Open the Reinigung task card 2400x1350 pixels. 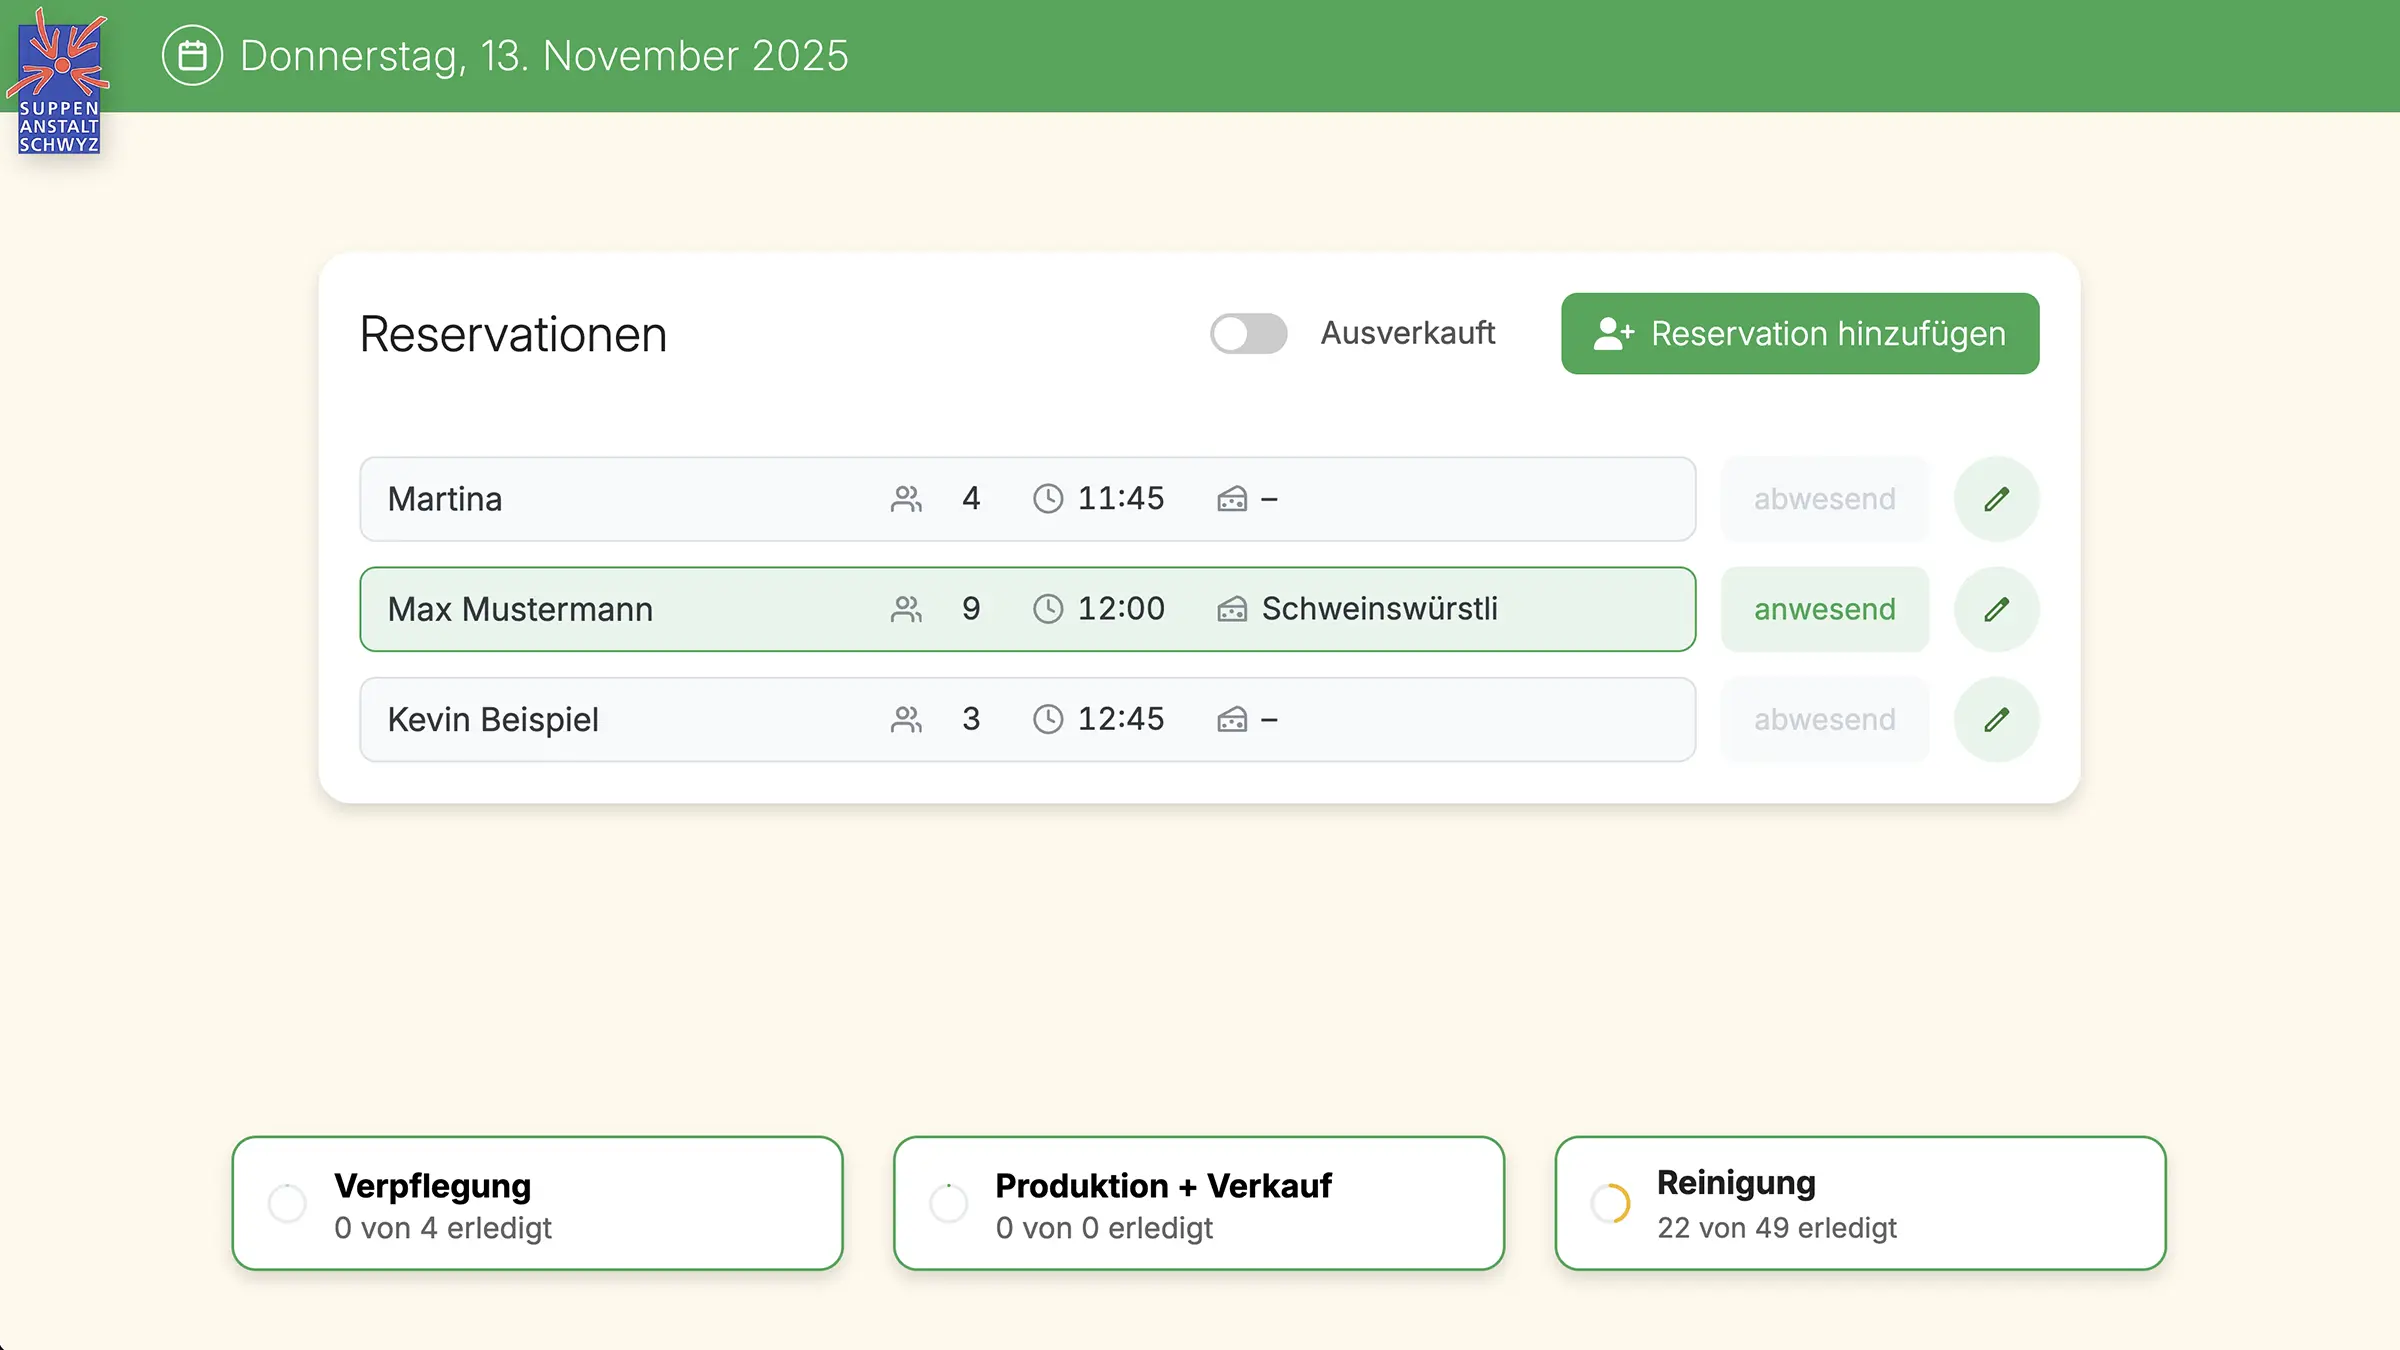tap(1860, 1203)
